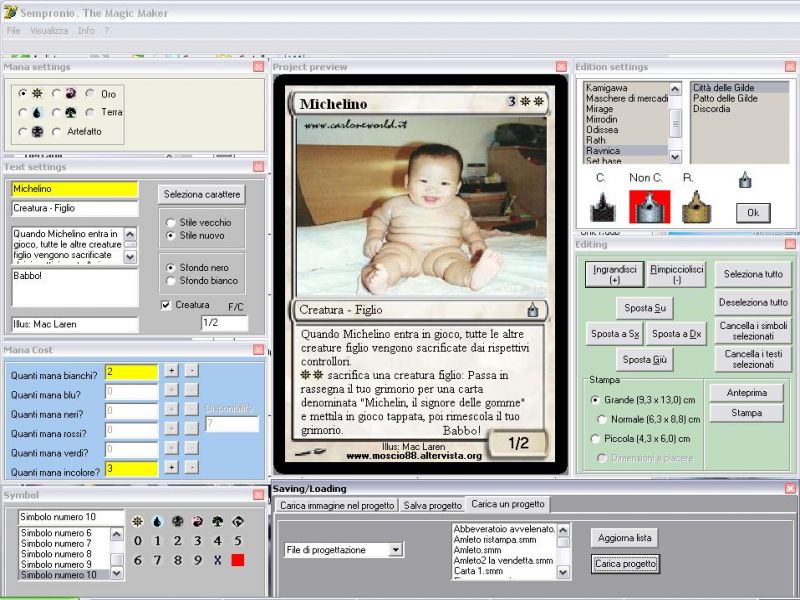Viewport: 800px width, 600px height.
Task: Select the black skull mana radio button
Action: tap(22, 132)
